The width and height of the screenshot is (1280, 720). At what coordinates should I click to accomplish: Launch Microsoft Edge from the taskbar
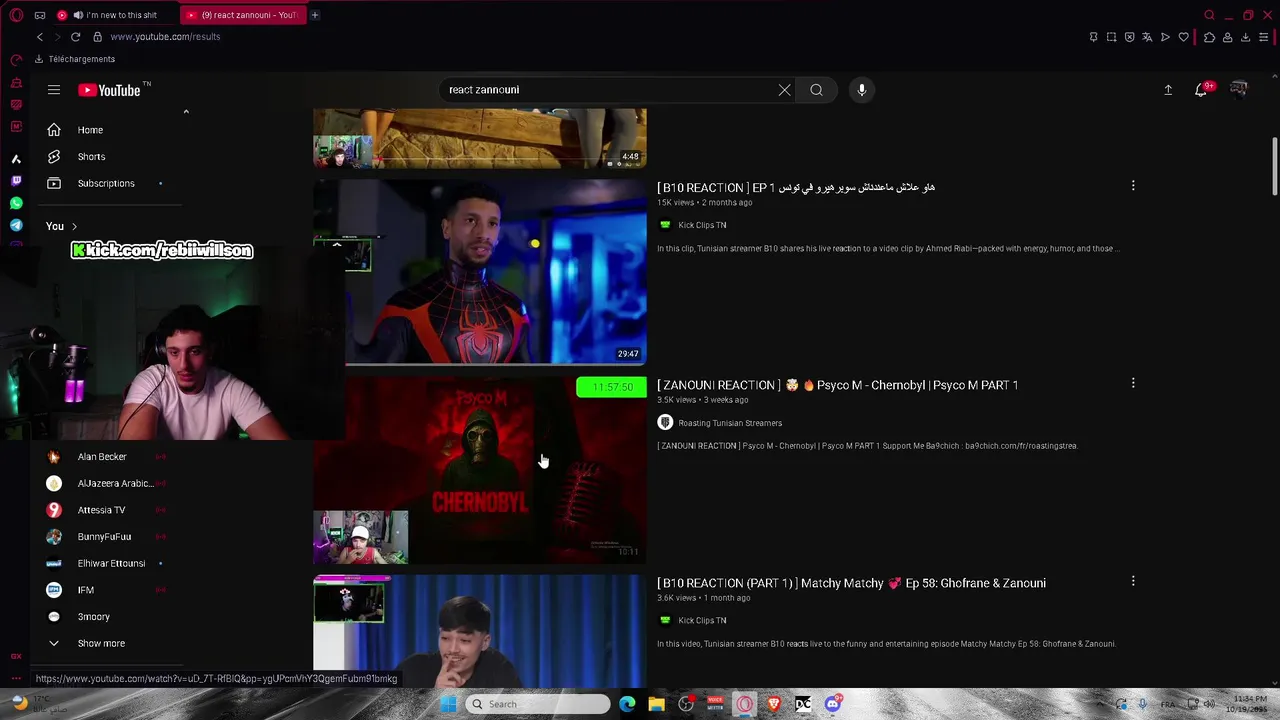coord(627,704)
